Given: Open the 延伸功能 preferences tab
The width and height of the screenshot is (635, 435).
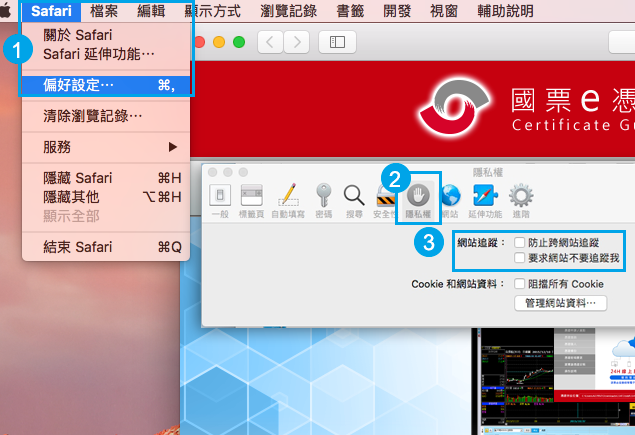Looking at the screenshot, I should coord(485,201).
